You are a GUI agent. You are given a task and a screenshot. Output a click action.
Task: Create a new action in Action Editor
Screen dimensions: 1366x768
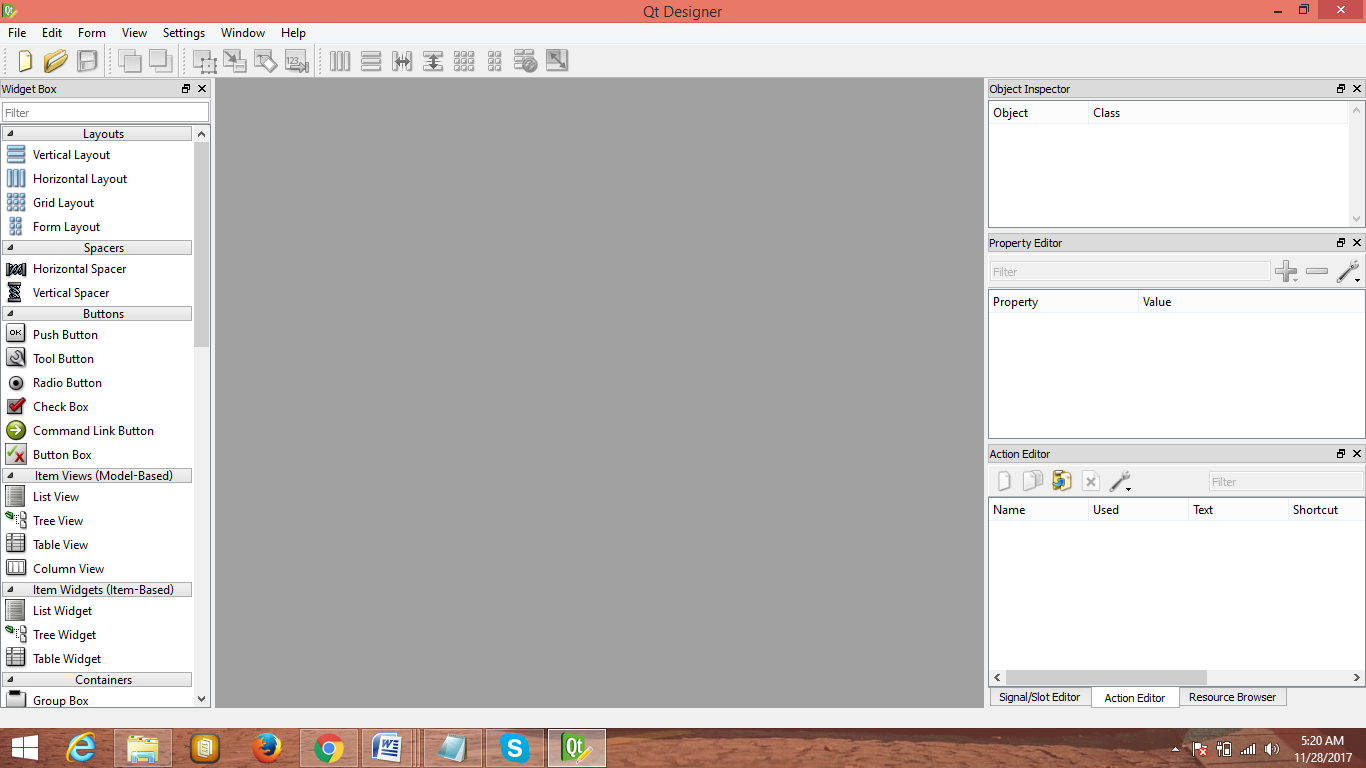click(x=1003, y=481)
